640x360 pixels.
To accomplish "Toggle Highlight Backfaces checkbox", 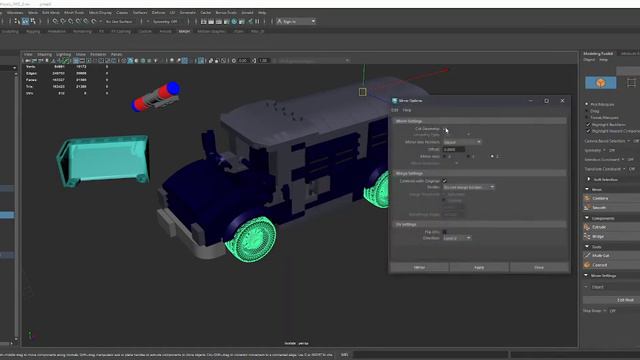I will 589,124.
